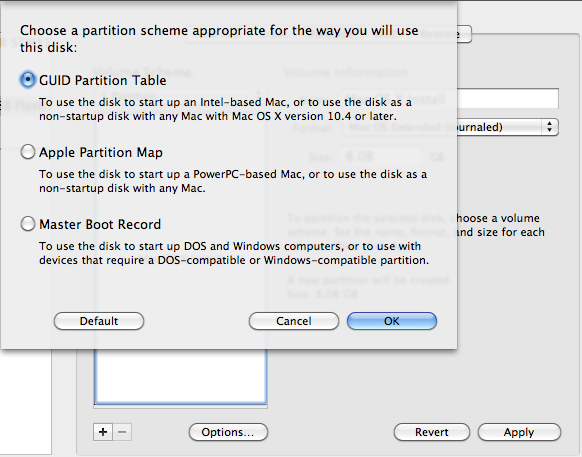This screenshot has width=582, height=457.
Task: Click the "GUID Partition Table" label text
Action: tap(103, 80)
